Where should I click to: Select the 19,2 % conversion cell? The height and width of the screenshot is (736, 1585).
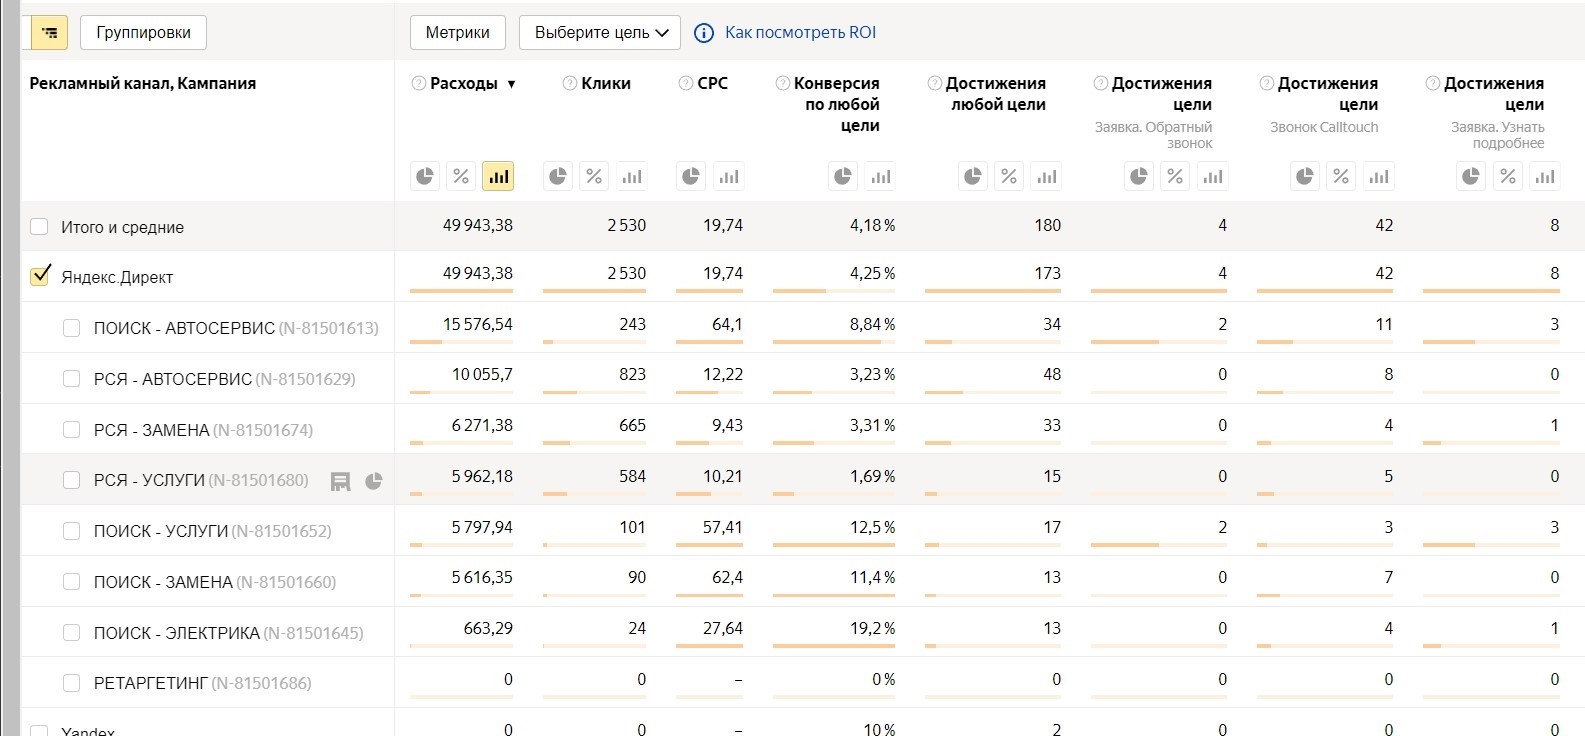tap(872, 628)
